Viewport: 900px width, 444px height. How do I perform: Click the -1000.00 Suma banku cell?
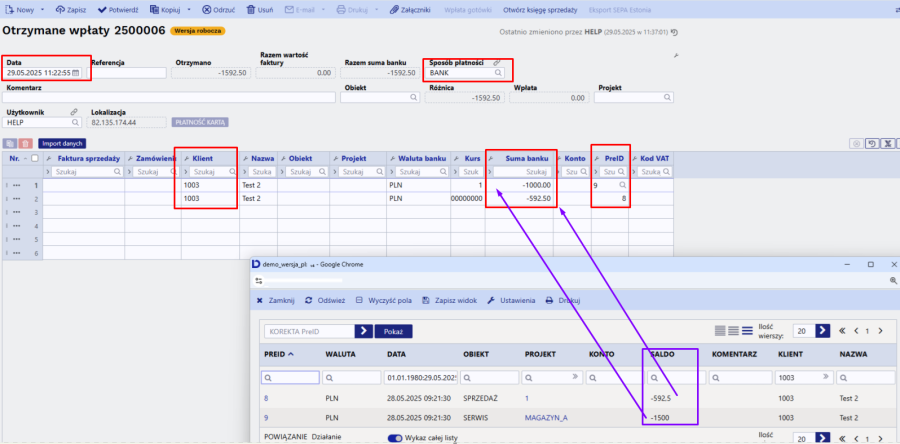519,185
